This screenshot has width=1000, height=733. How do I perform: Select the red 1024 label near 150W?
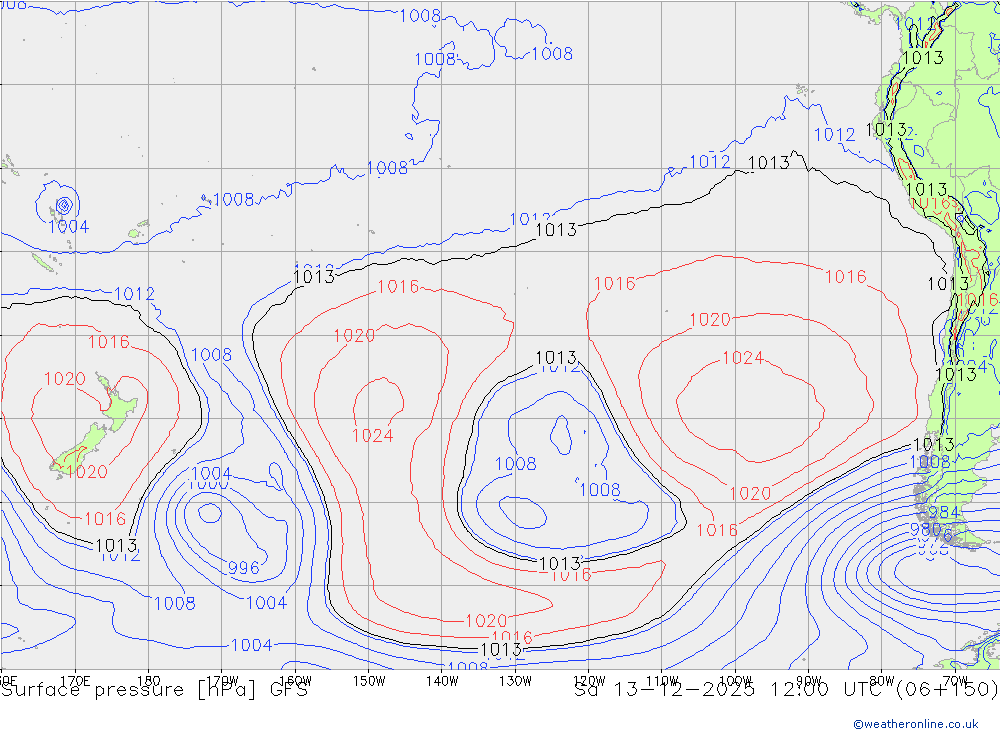click(x=373, y=436)
